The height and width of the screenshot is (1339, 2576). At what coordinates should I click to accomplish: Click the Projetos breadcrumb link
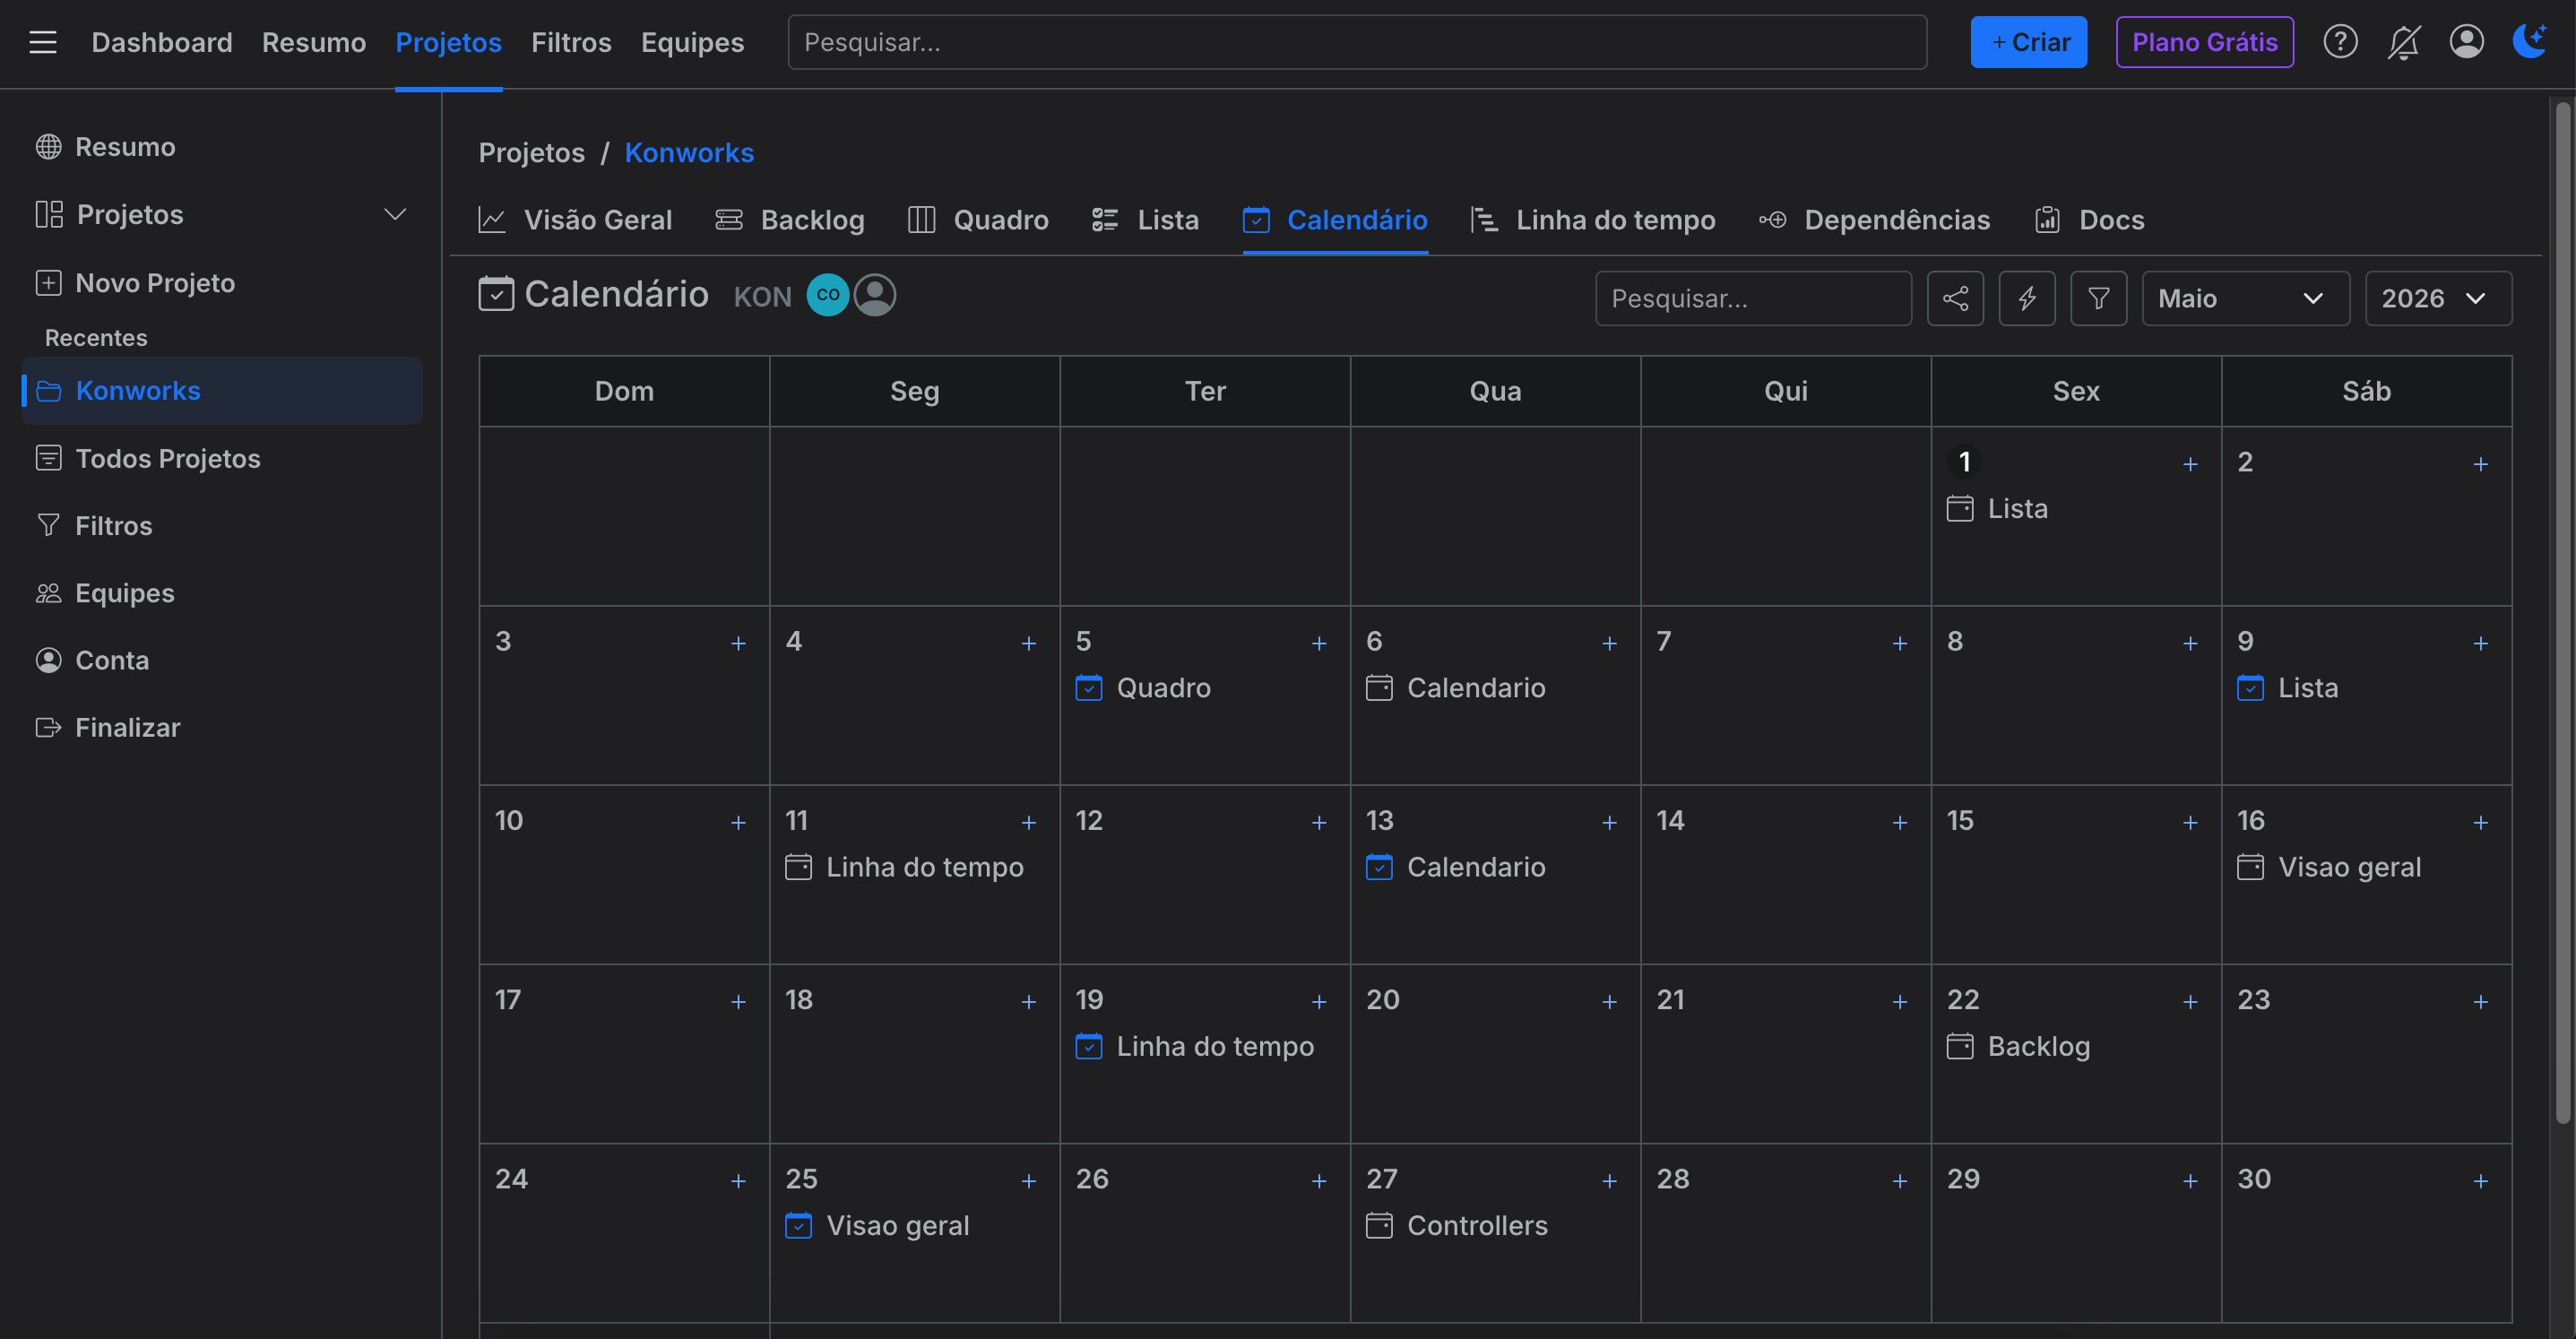(531, 153)
